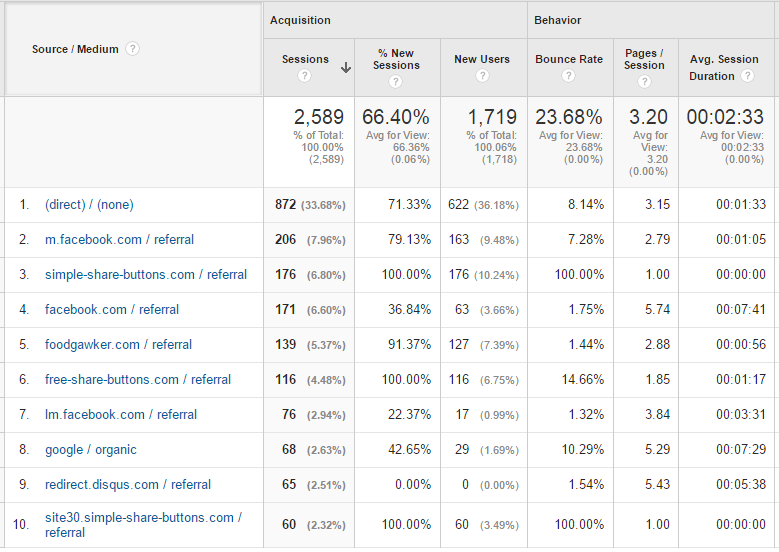Click help icon under Bounce Rate header
The image size is (779, 552).
568,76
